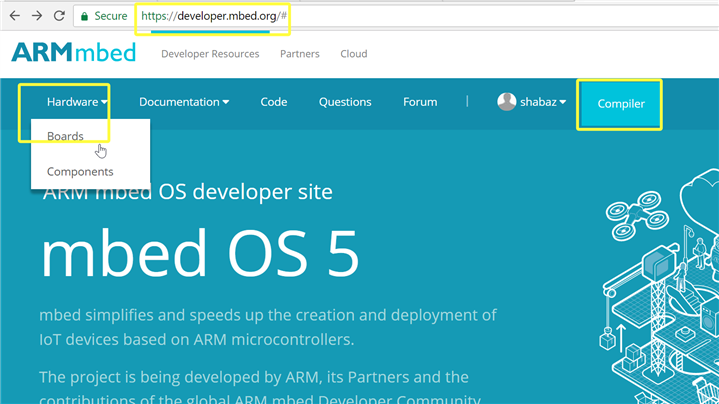This screenshot has width=719, height=404.
Task: Visit the Cloud link in the header
Action: coord(353,54)
